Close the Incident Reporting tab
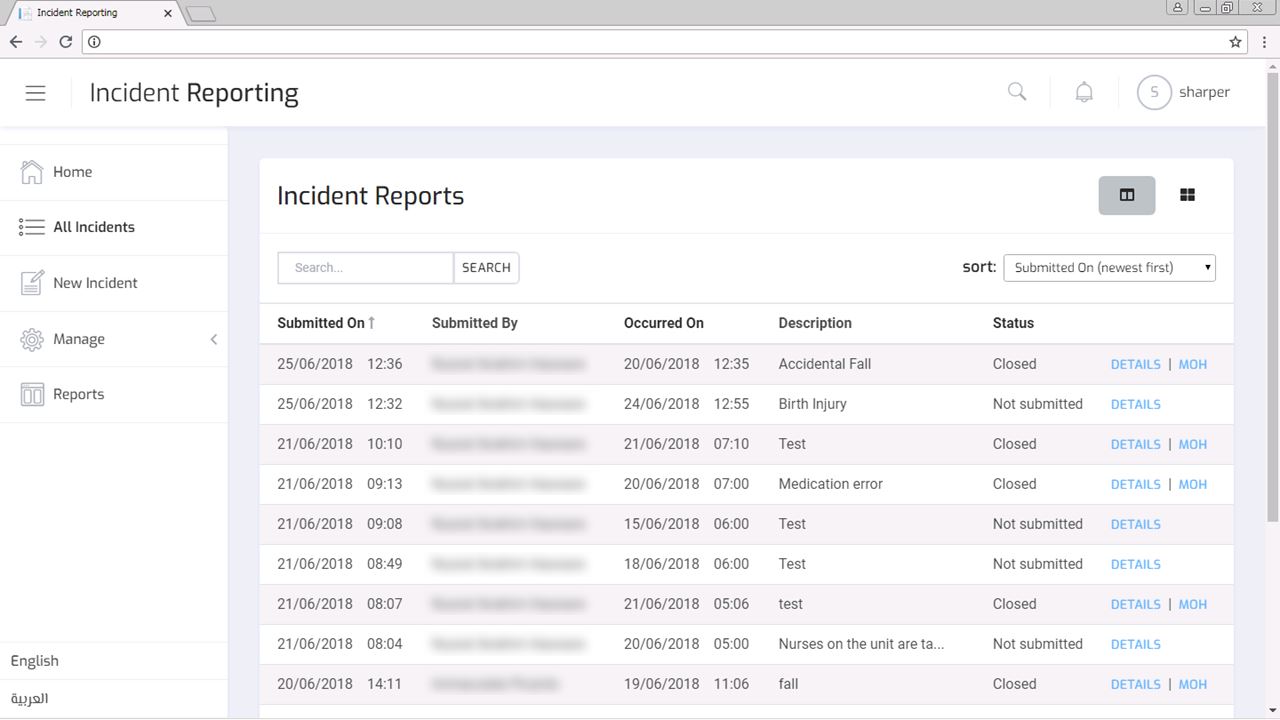The image size is (1280, 720). pyautogui.click(x=168, y=13)
